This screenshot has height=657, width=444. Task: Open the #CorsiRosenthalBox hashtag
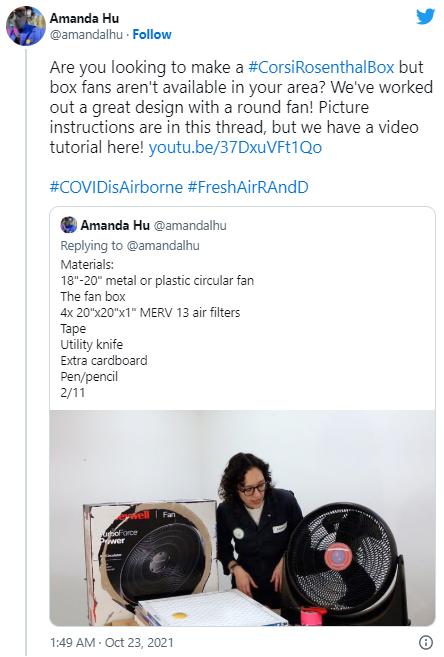click(x=321, y=67)
